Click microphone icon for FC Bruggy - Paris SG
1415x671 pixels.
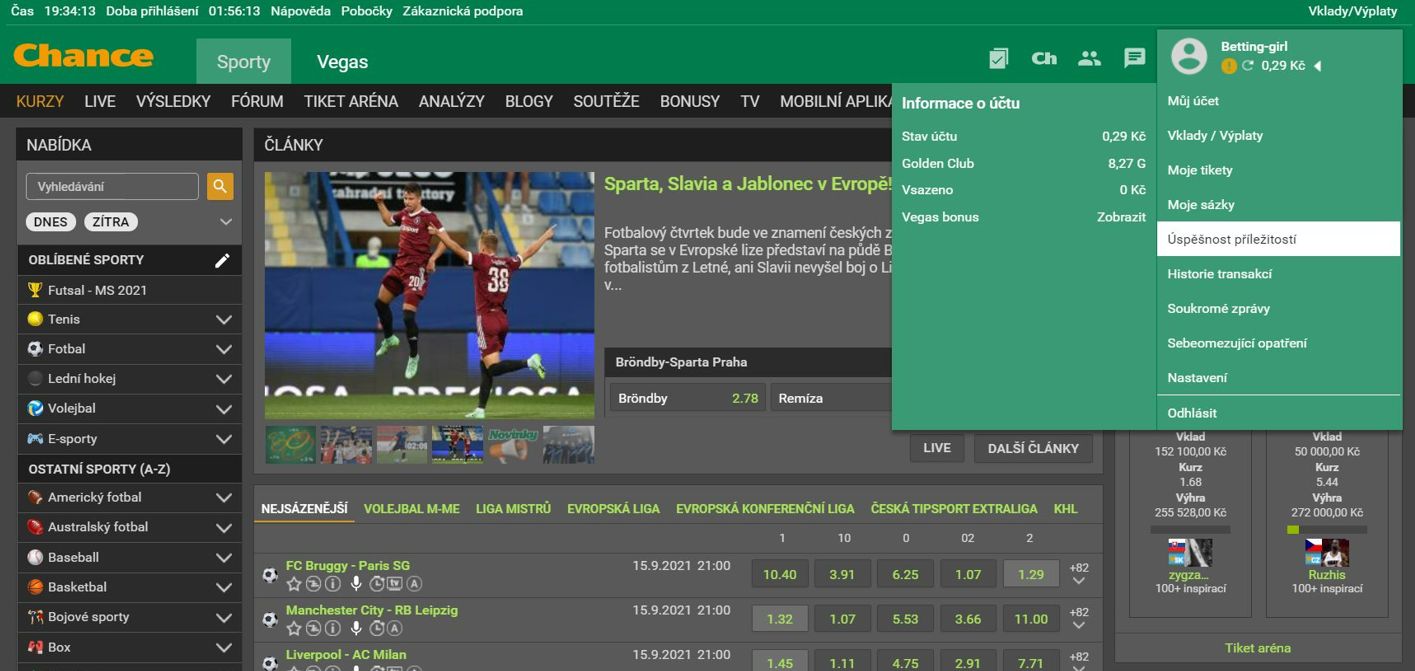[x=356, y=584]
